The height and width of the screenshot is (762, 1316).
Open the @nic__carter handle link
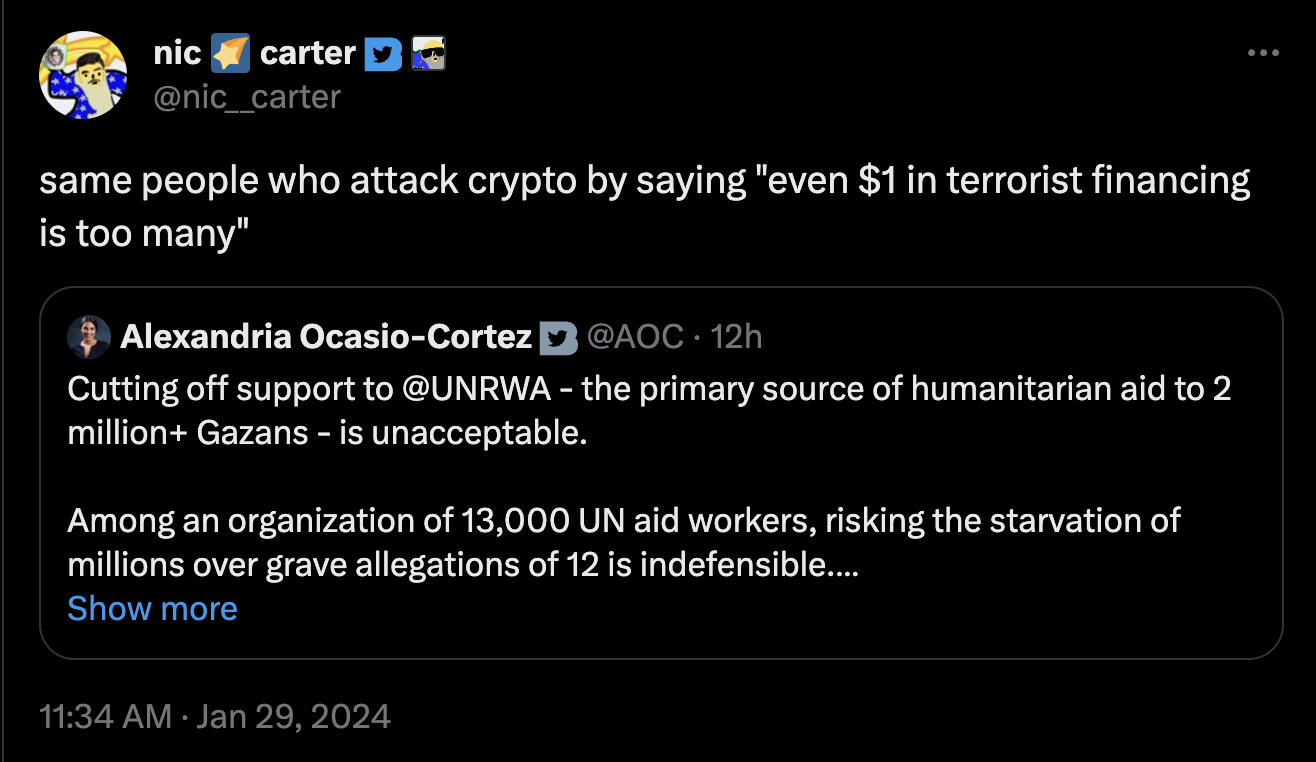[247, 96]
